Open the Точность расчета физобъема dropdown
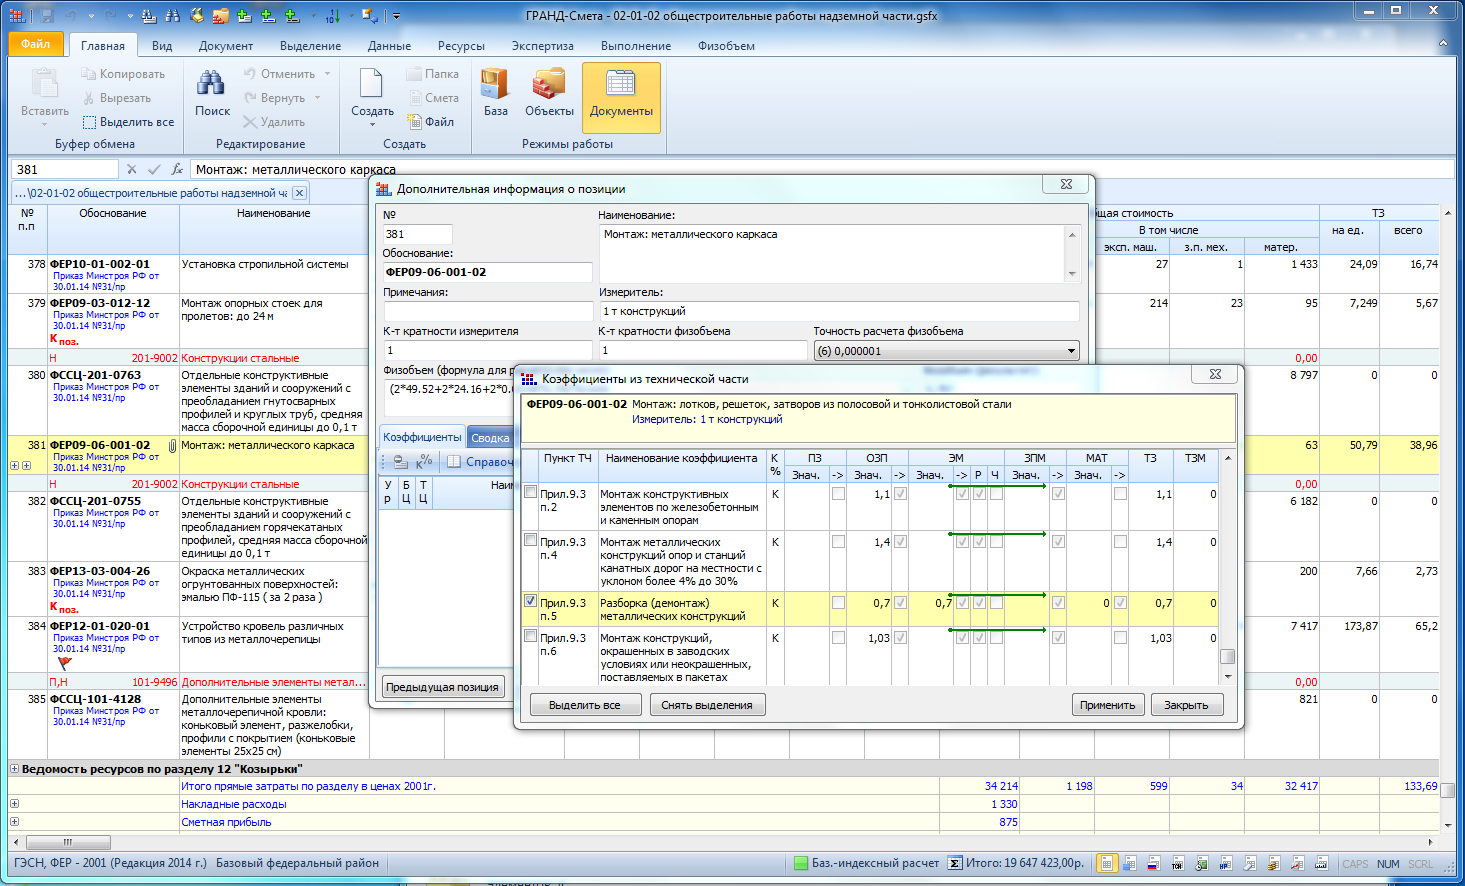 coord(1071,351)
